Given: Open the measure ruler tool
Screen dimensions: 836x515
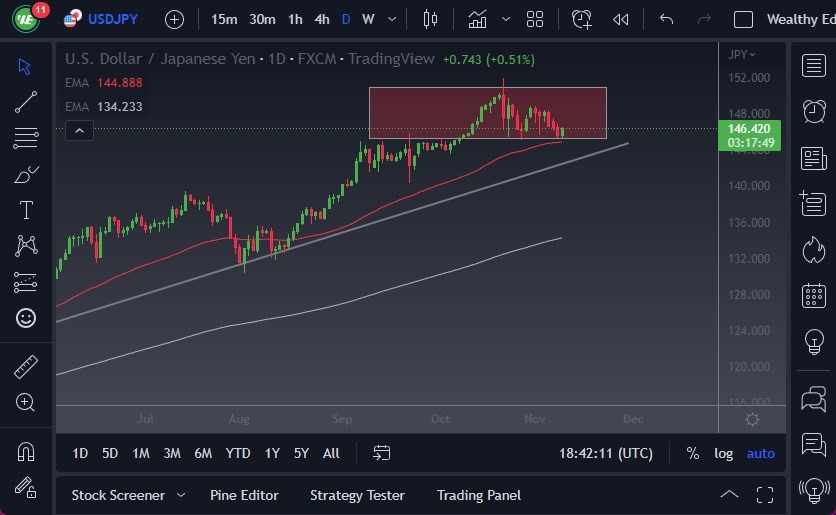Looking at the screenshot, I should click(26, 367).
